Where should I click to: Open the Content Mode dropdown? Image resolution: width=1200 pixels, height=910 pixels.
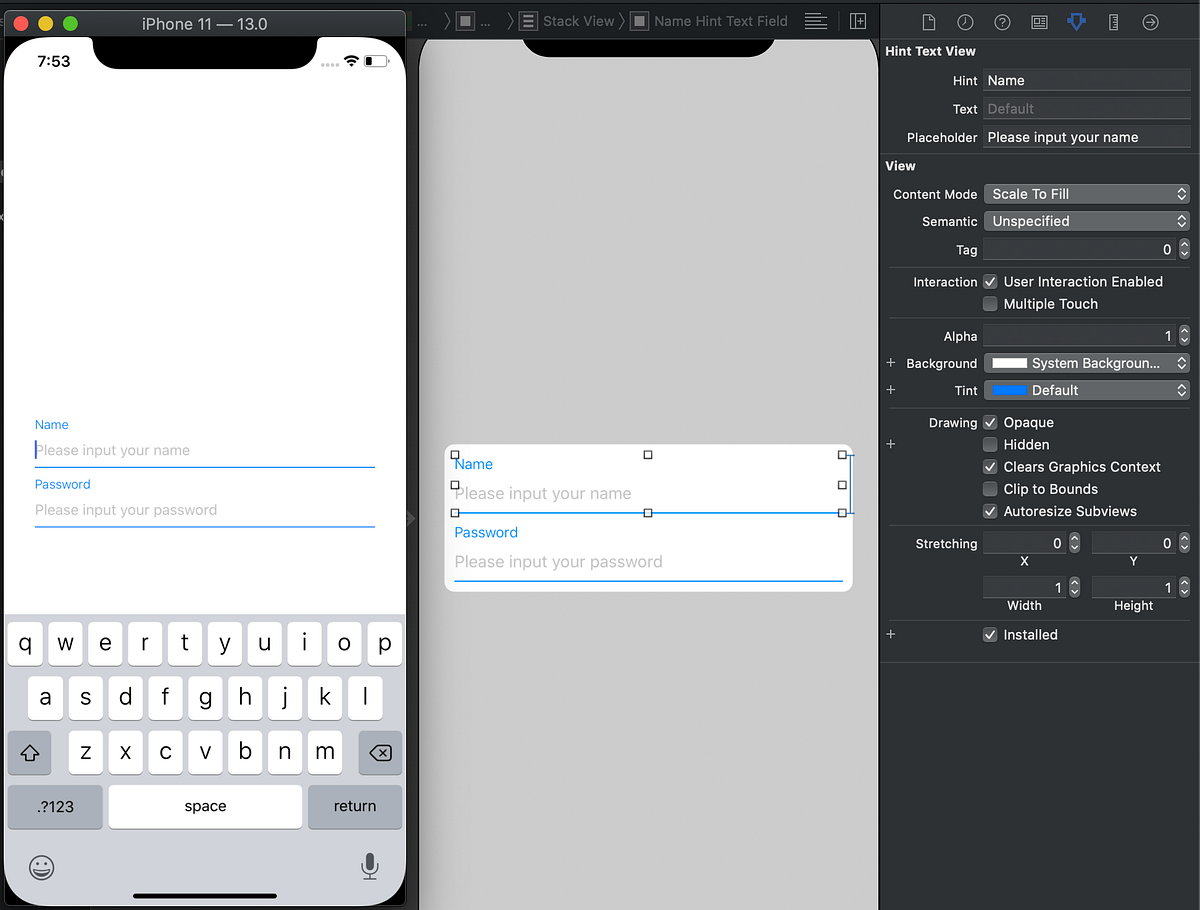(1086, 194)
